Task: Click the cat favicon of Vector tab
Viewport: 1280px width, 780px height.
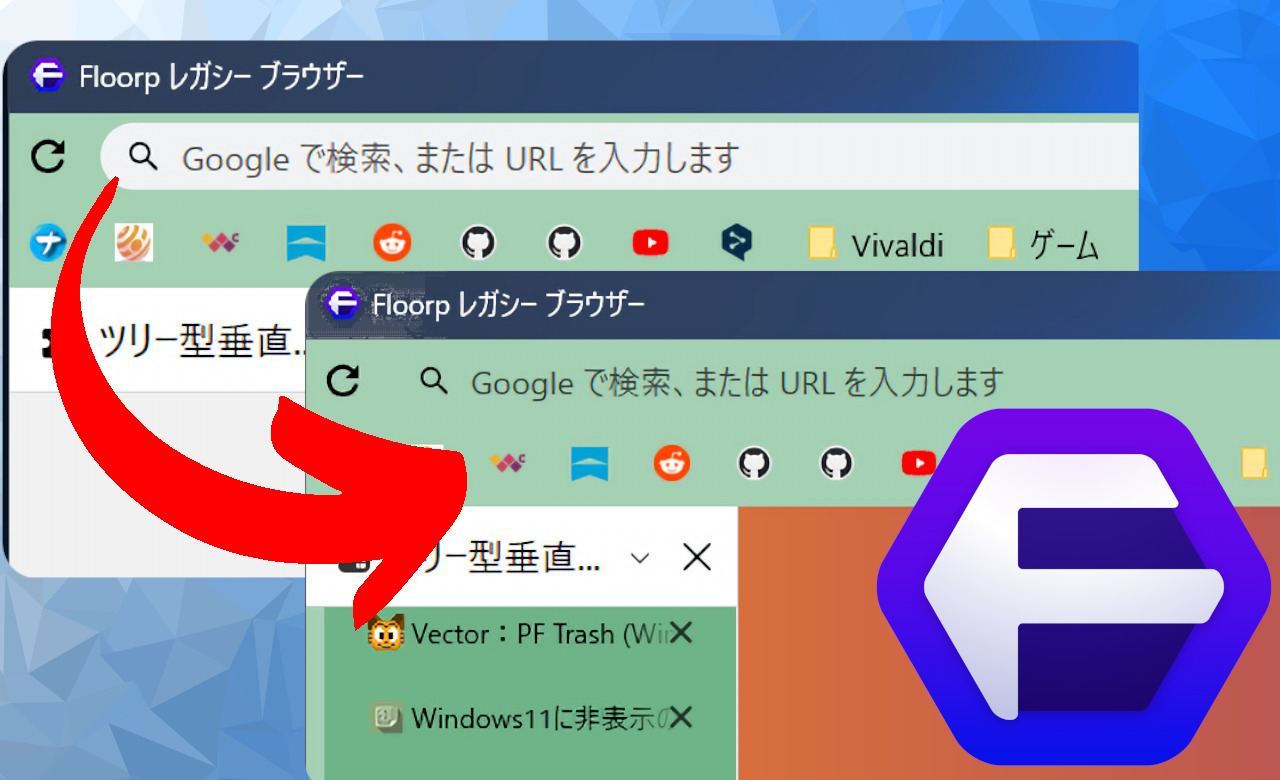Action: coord(386,633)
